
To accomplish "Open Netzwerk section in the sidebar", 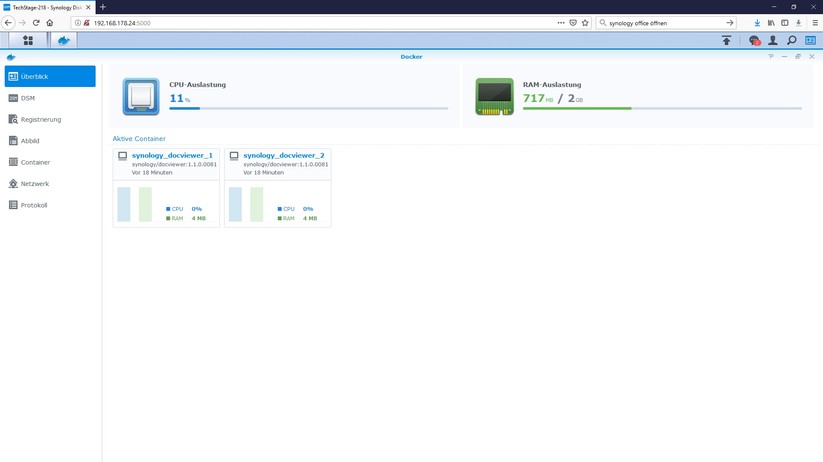I will point(35,184).
